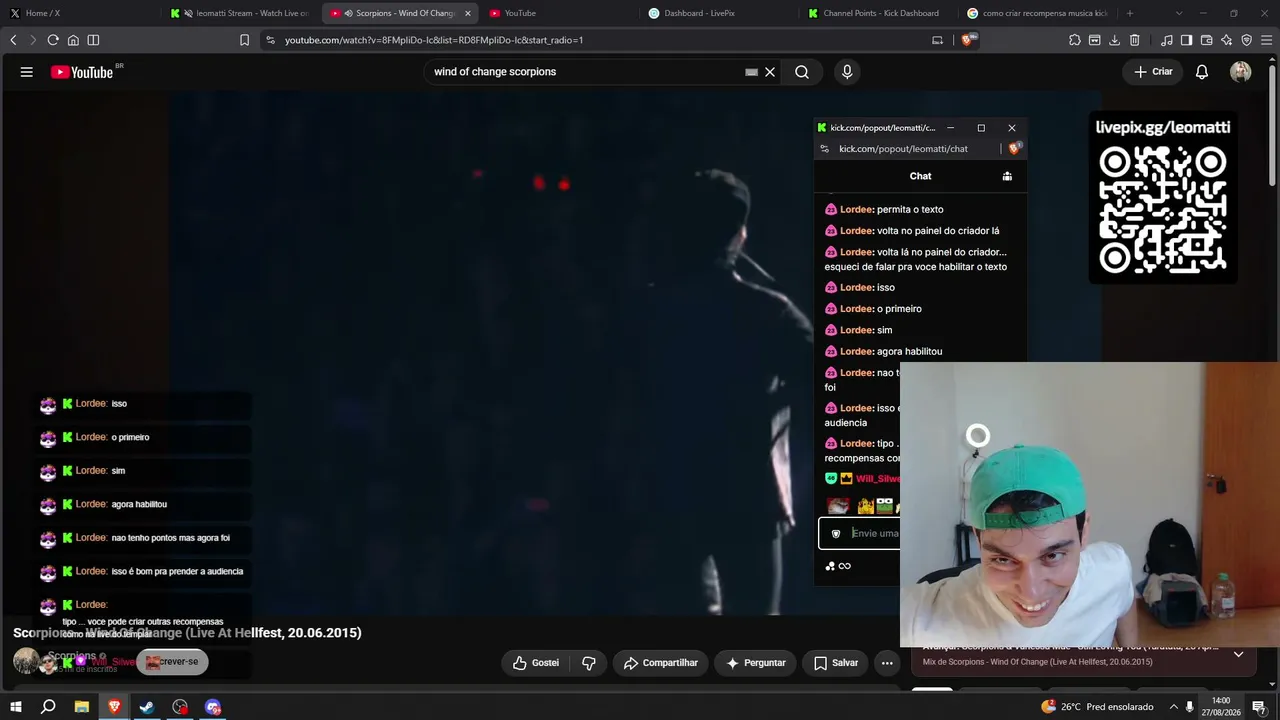This screenshot has height=720, width=1280.
Task: Open File Explorer from taskbar
Action: [82, 707]
